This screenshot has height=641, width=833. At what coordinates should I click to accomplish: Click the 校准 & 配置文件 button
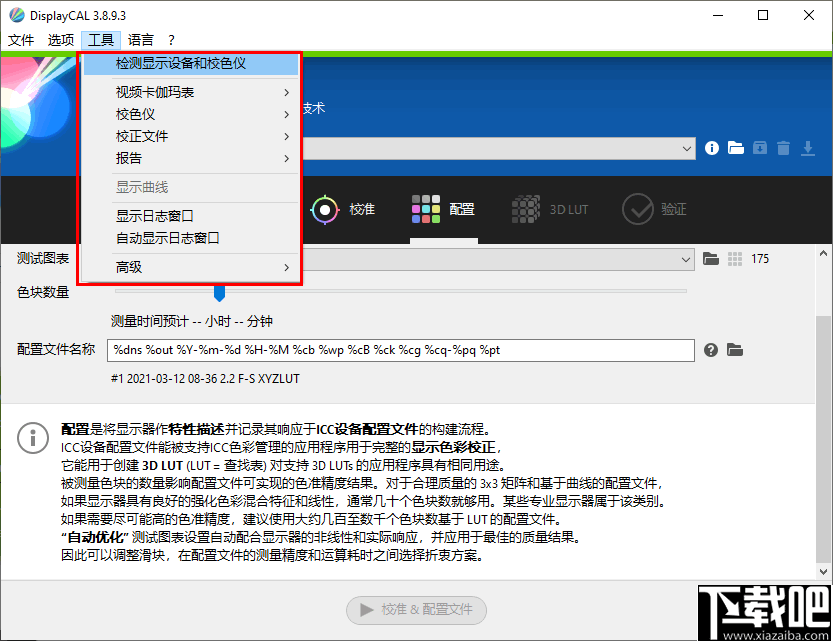414,610
